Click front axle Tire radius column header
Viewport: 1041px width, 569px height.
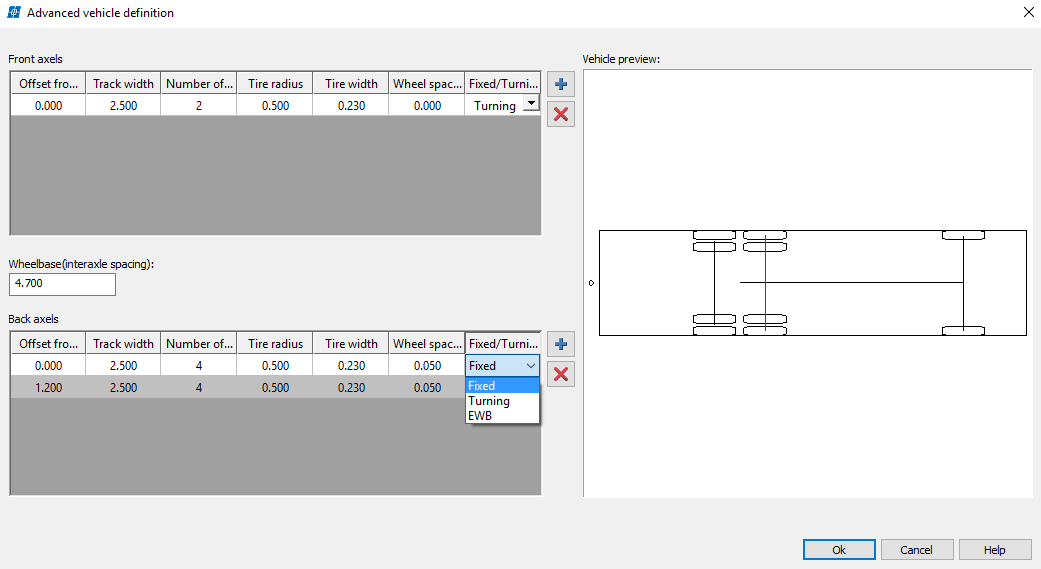point(275,84)
